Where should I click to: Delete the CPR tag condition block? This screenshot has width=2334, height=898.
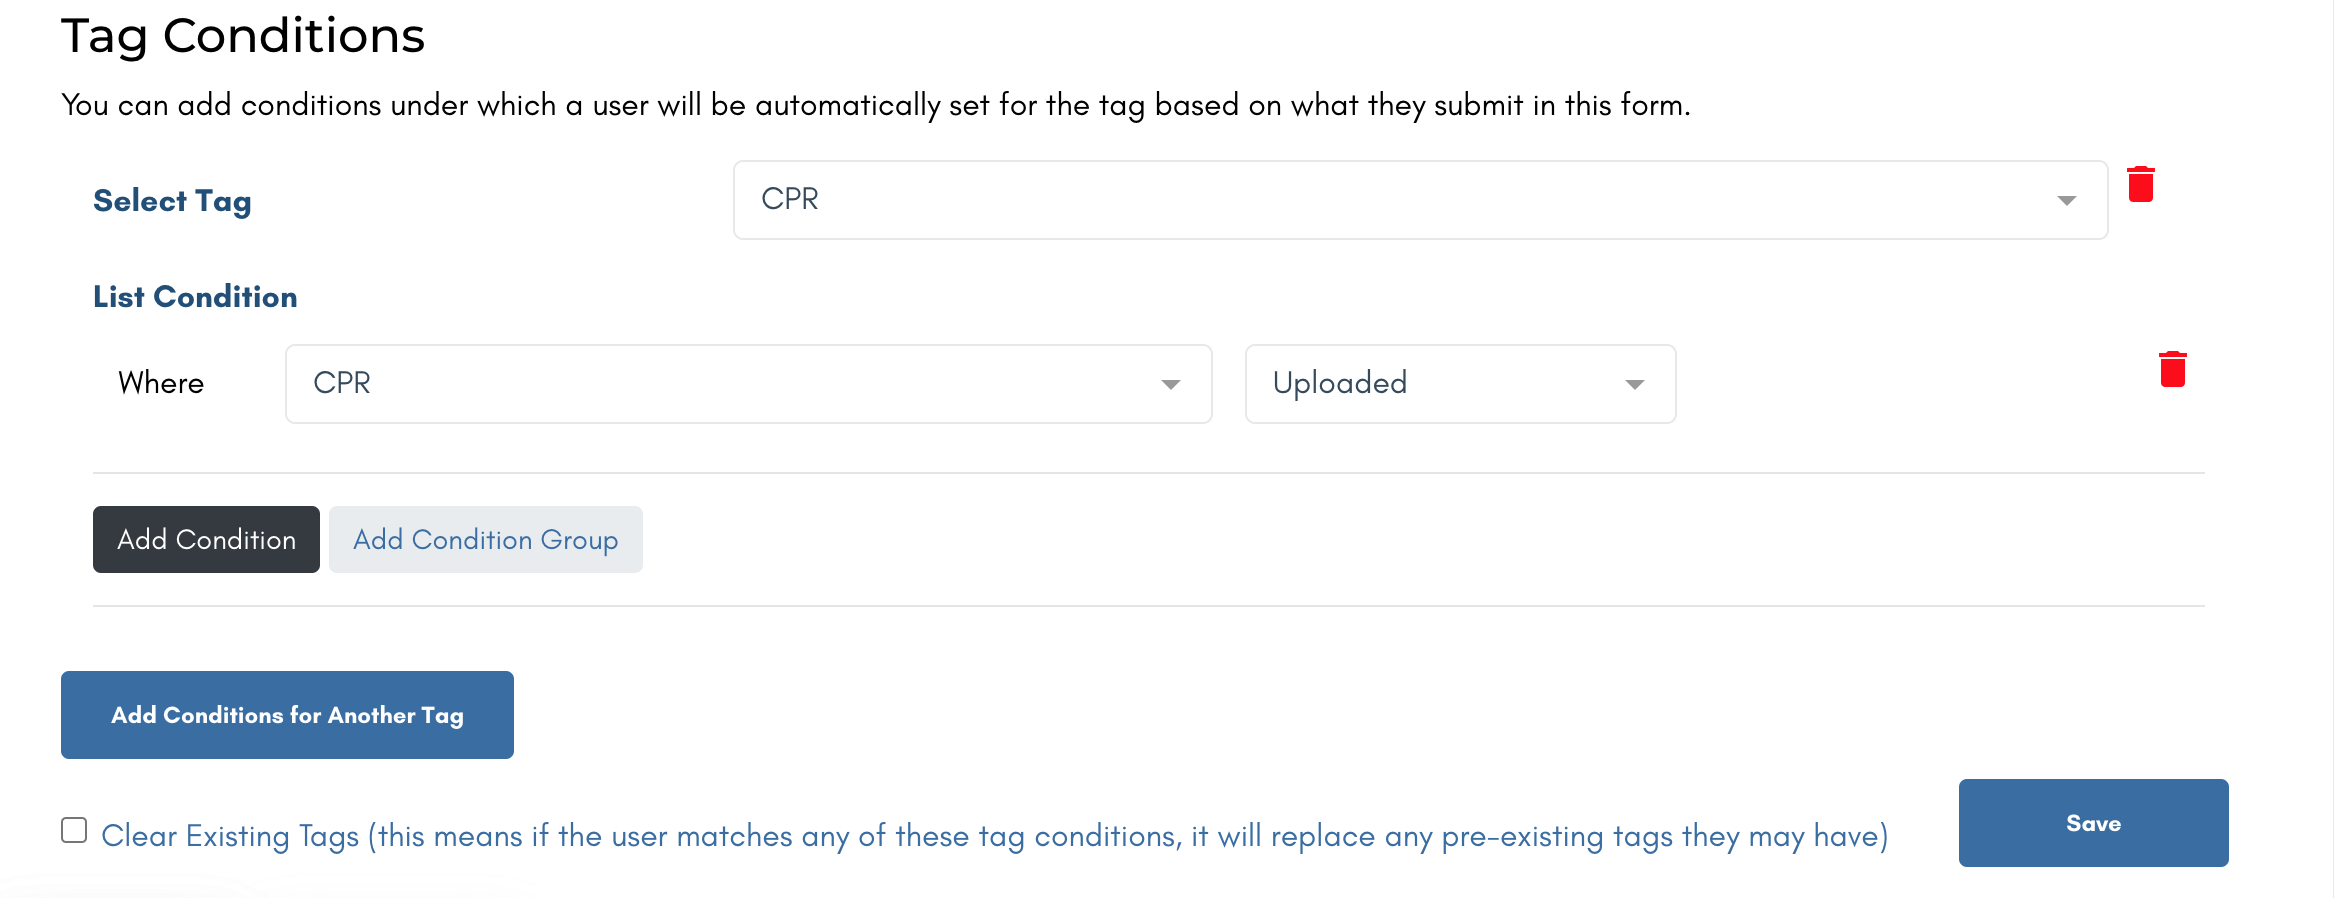pos(2140,185)
